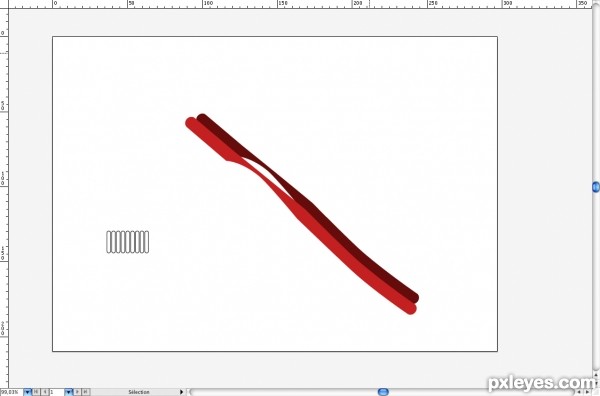Image resolution: width=600 pixels, height=396 pixels.
Task: Click the scroll right arrow
Action: point(587,392)
